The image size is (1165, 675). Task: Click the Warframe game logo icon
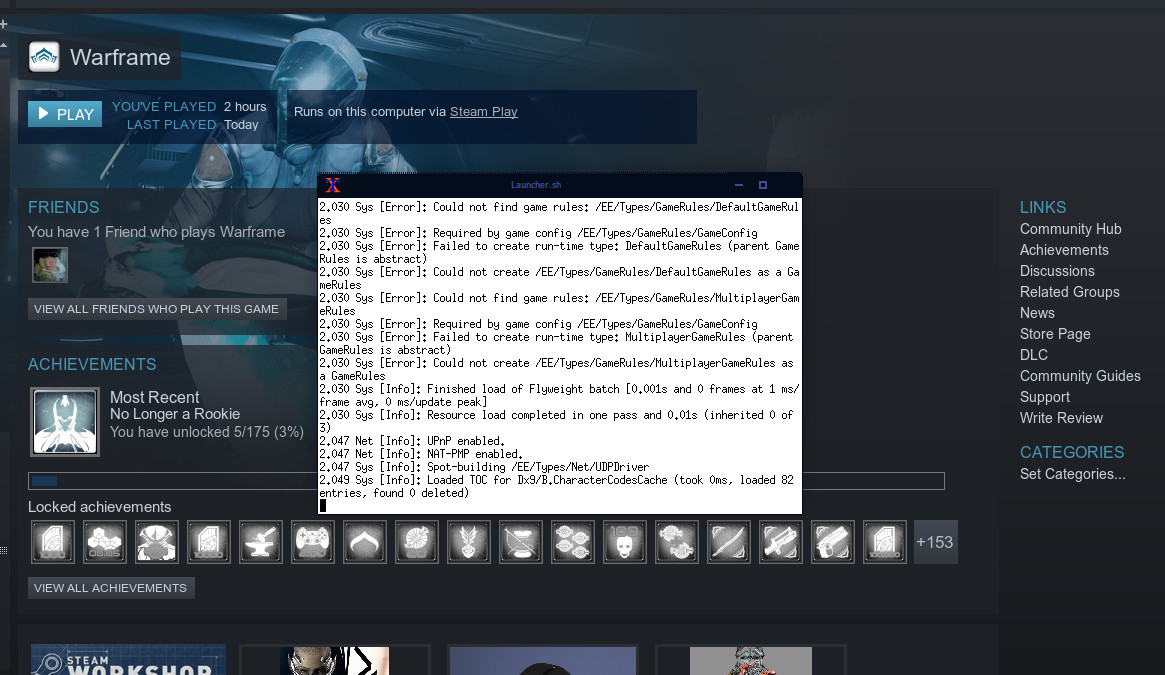click(x=44, y=57)
